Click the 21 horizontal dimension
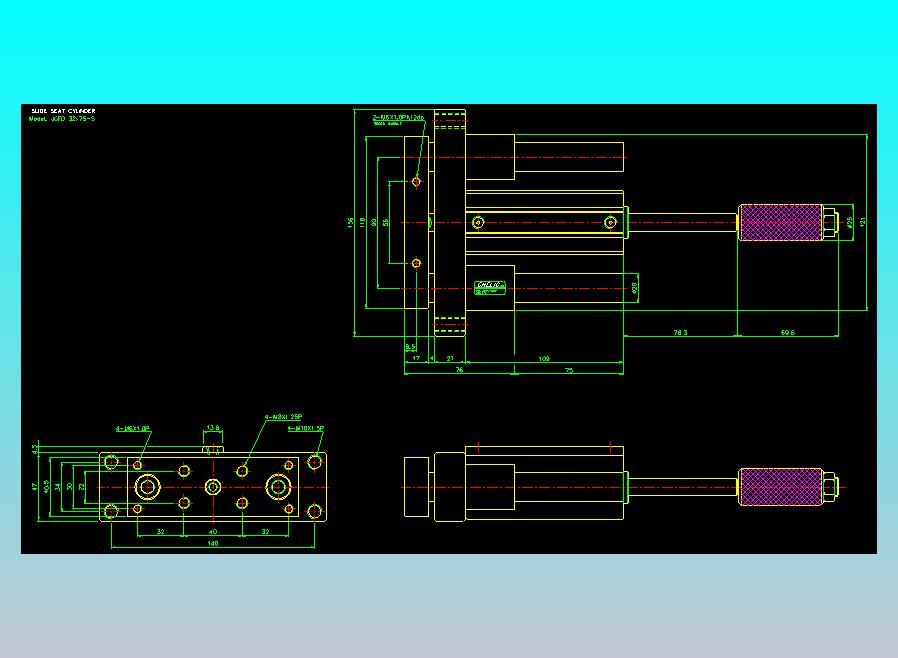 [x=450, y=358]
